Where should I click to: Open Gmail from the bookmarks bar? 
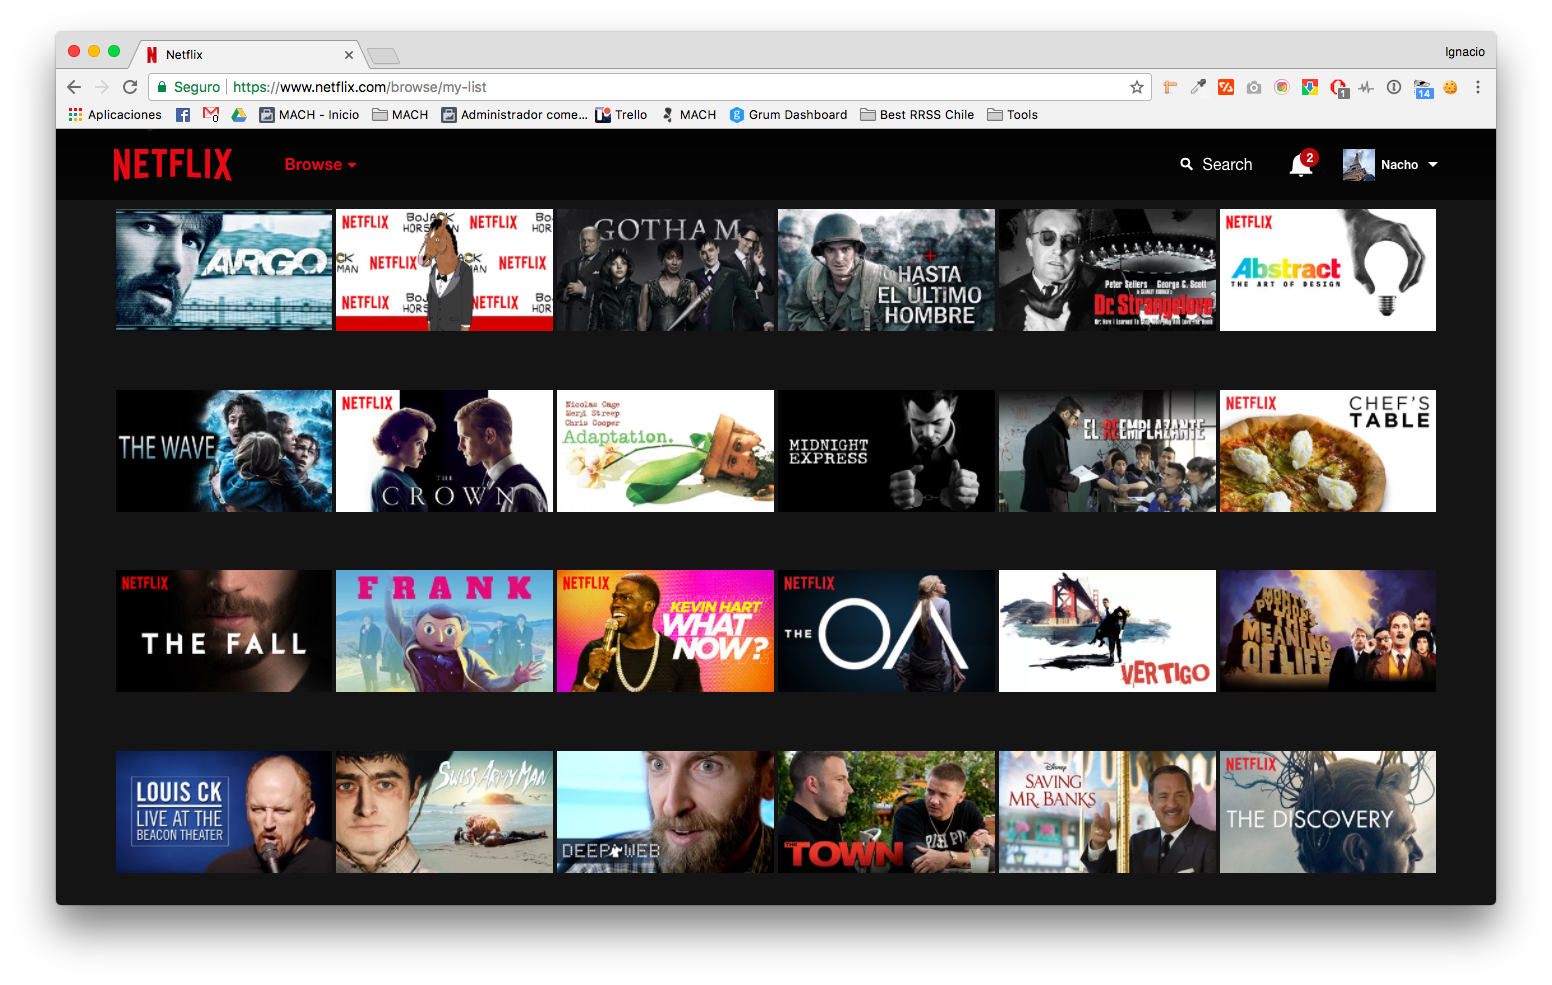click(210, 114)
